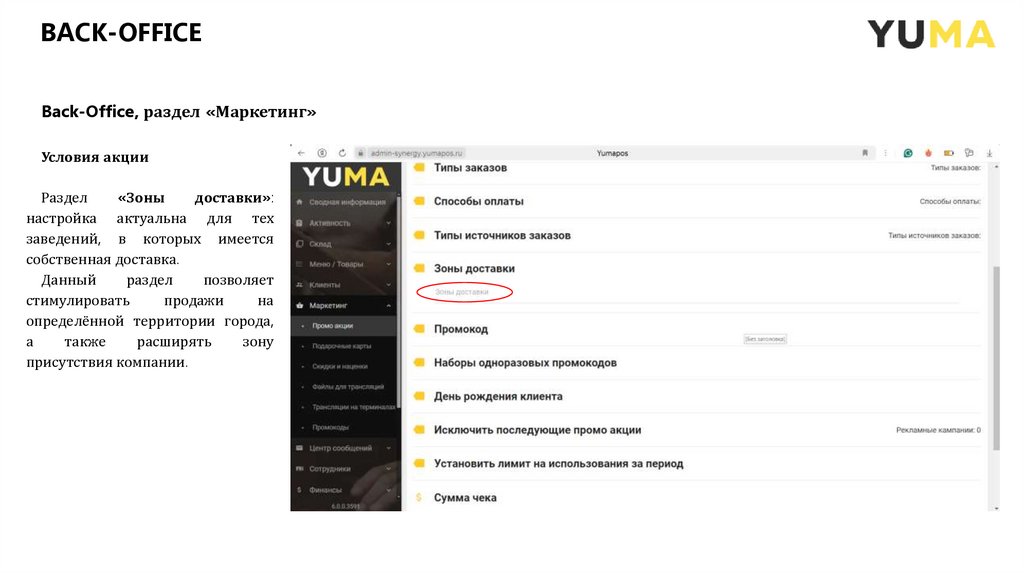
Task: Click the red flame extension icon
Action: click(928, 153)
